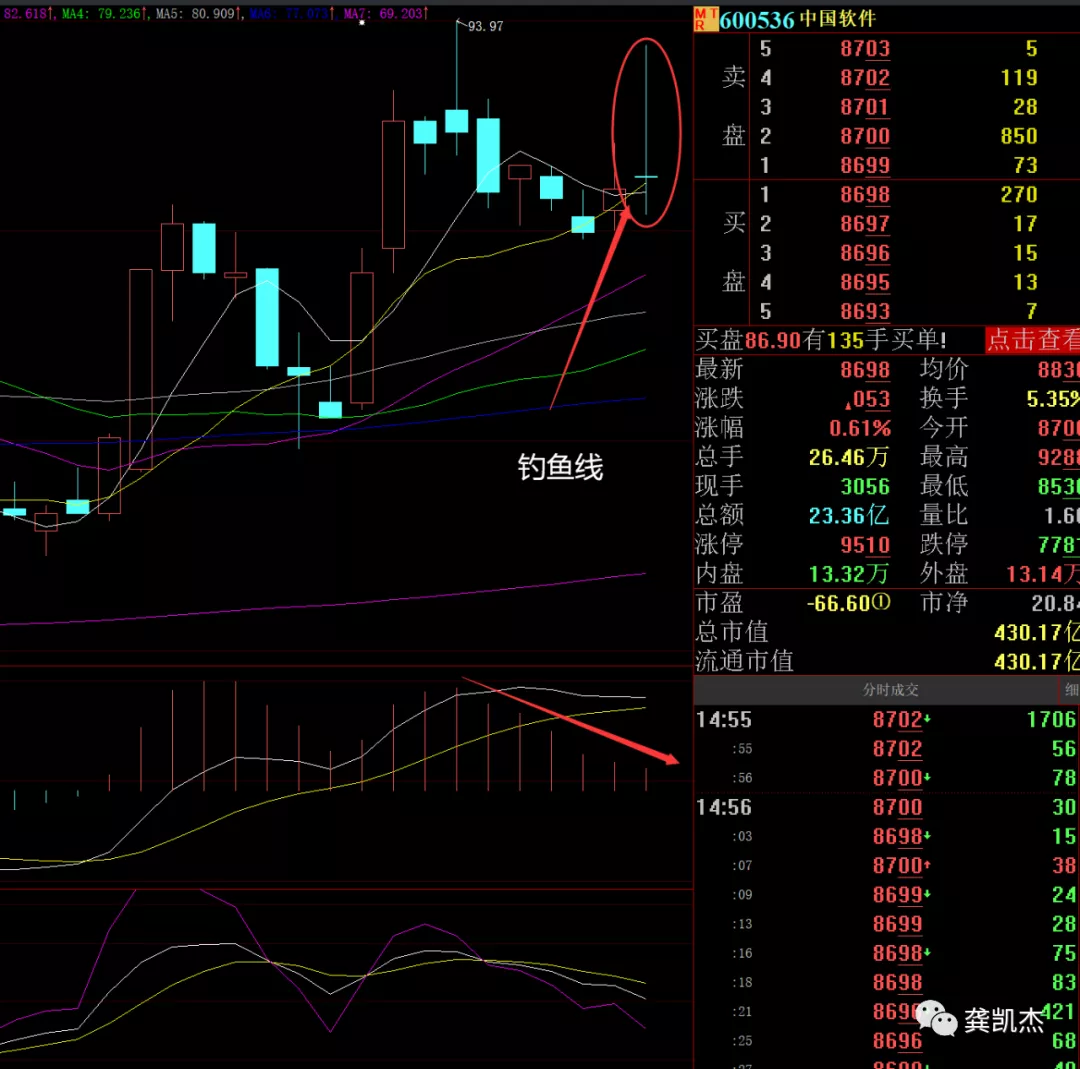This screenshot has width=1080, height=1069.
Task: Click the 总市值 value 430.17亿
Action: (1037, 632)
